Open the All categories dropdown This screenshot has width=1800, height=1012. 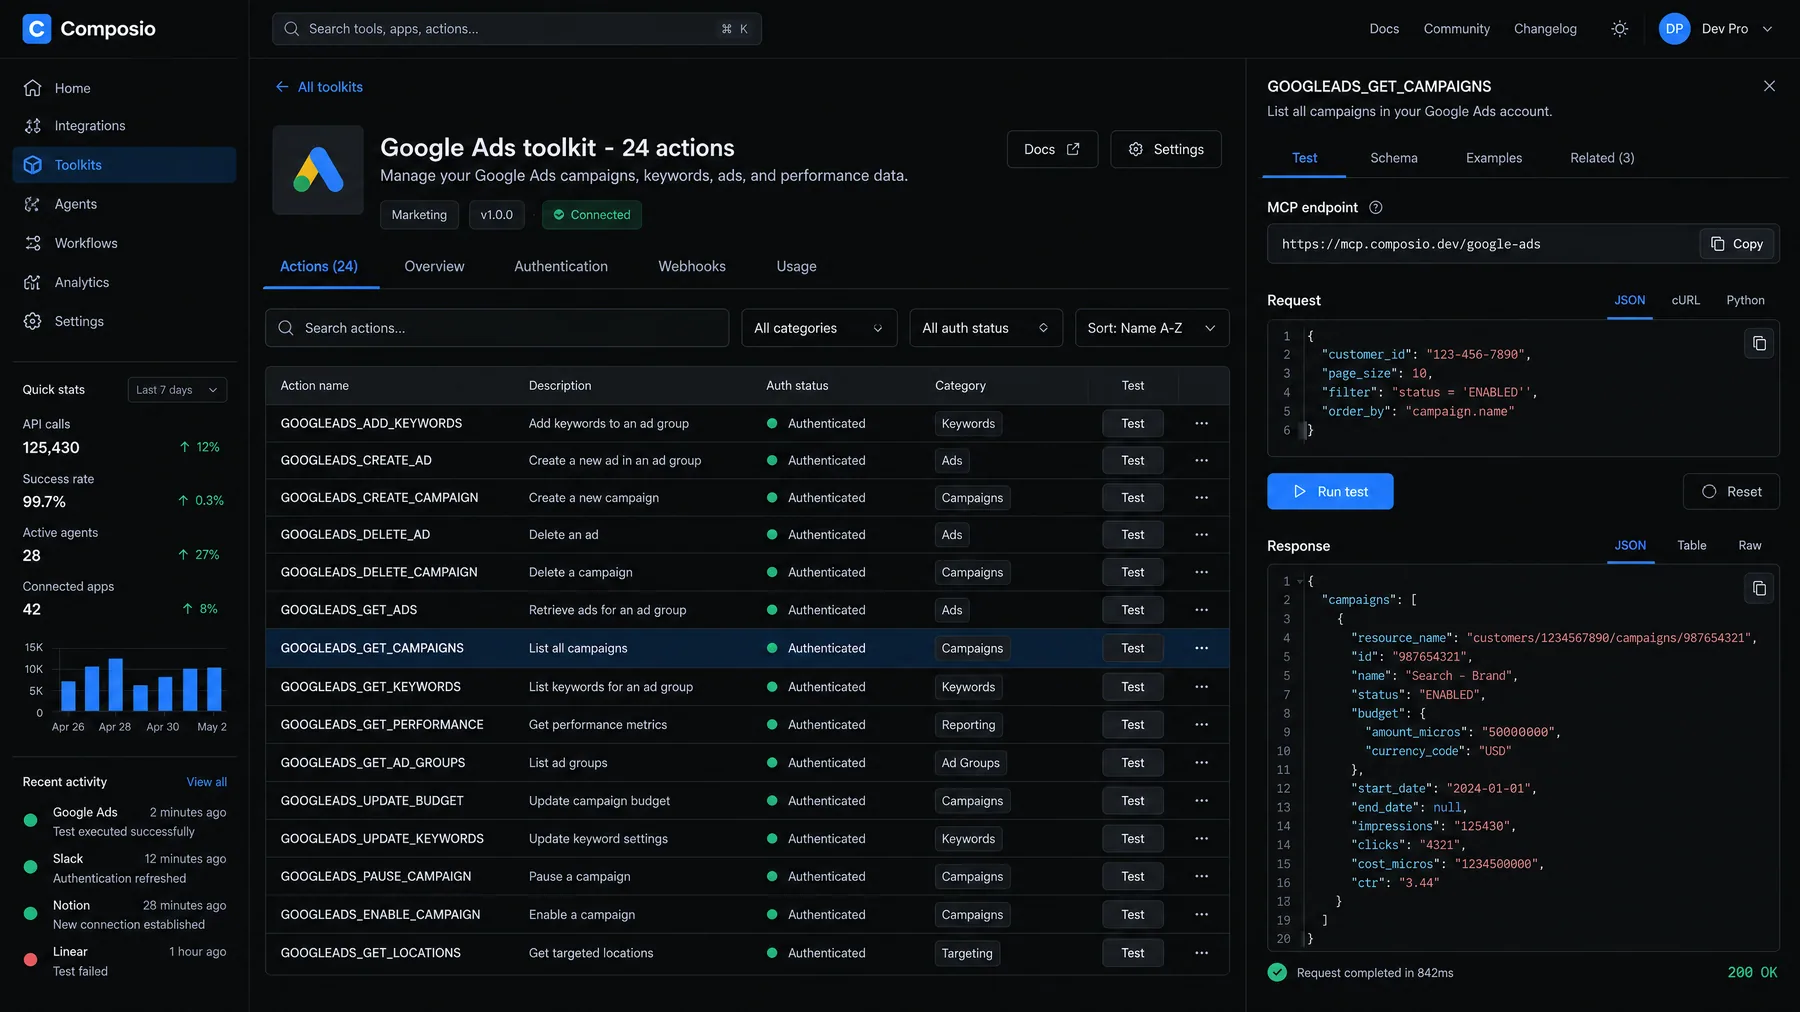point(819,328)
